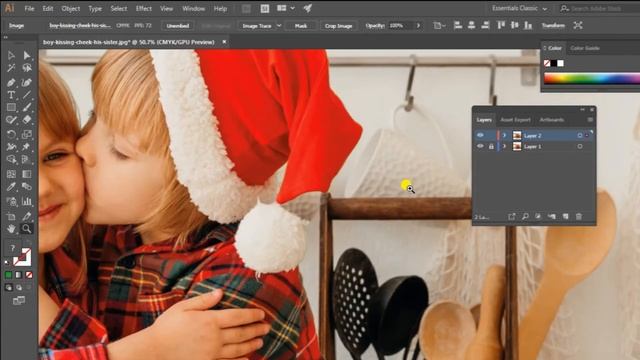
Task: Click Collect for Export icon in Layers panel
Action: (x=512, y=217)
